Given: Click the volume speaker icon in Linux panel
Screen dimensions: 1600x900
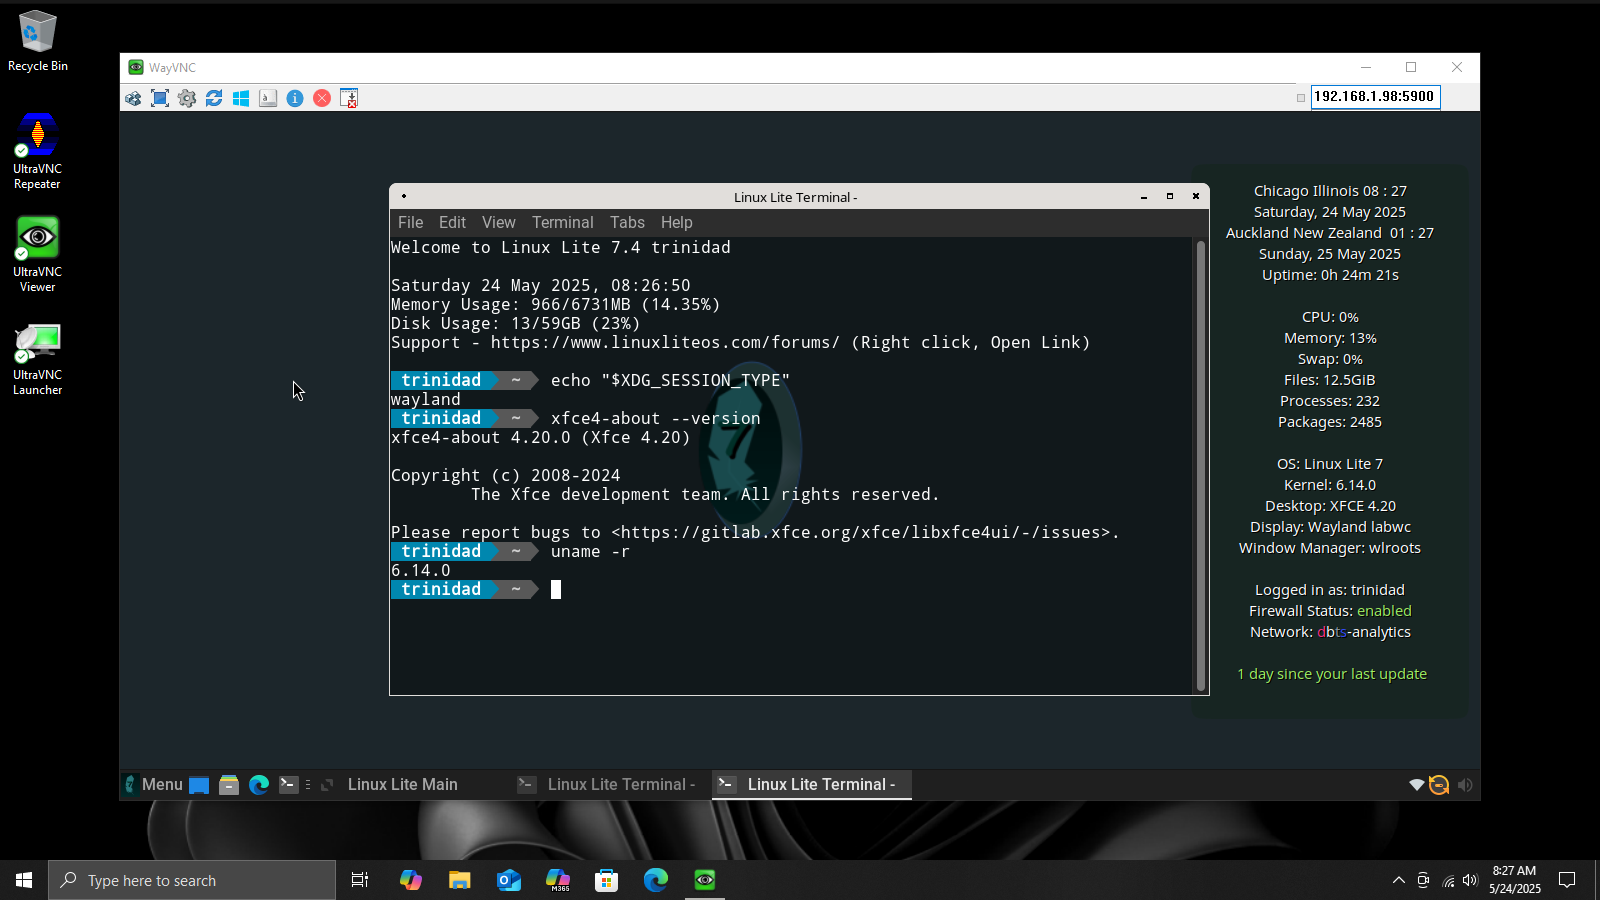Looking at the screenshot, I should (x=1465, y=785).
